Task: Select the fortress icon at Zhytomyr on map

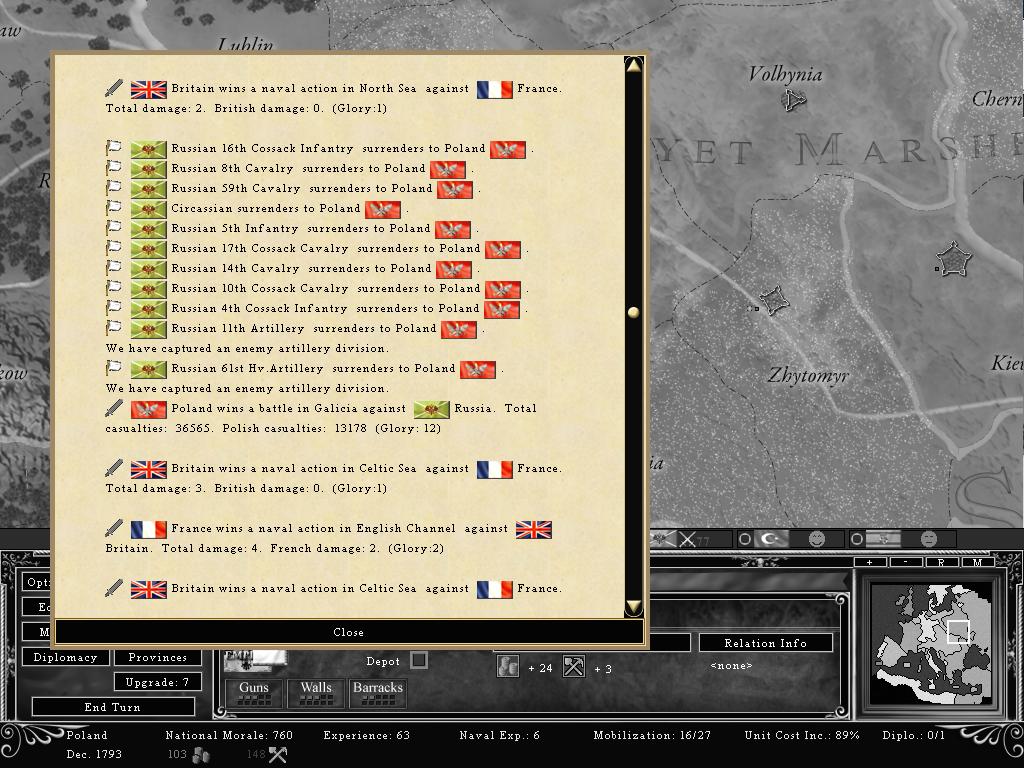Action: click(775, 300)
